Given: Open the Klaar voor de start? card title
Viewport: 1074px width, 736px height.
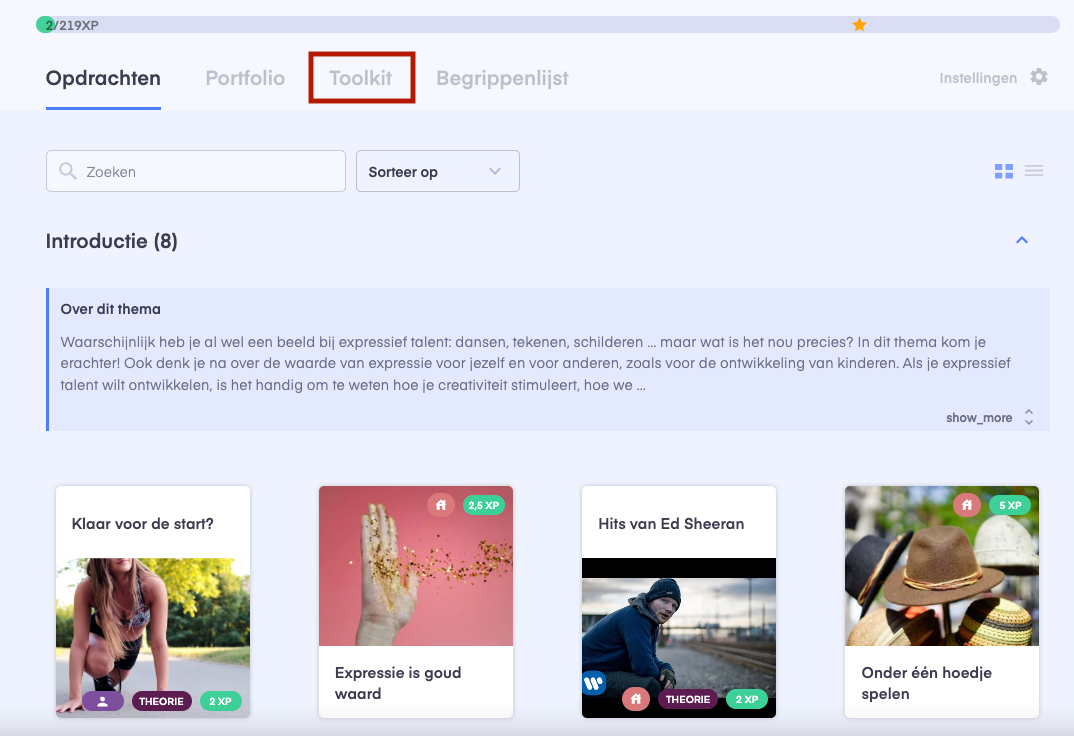Looking at the screenshot, I should pos(142,524).
